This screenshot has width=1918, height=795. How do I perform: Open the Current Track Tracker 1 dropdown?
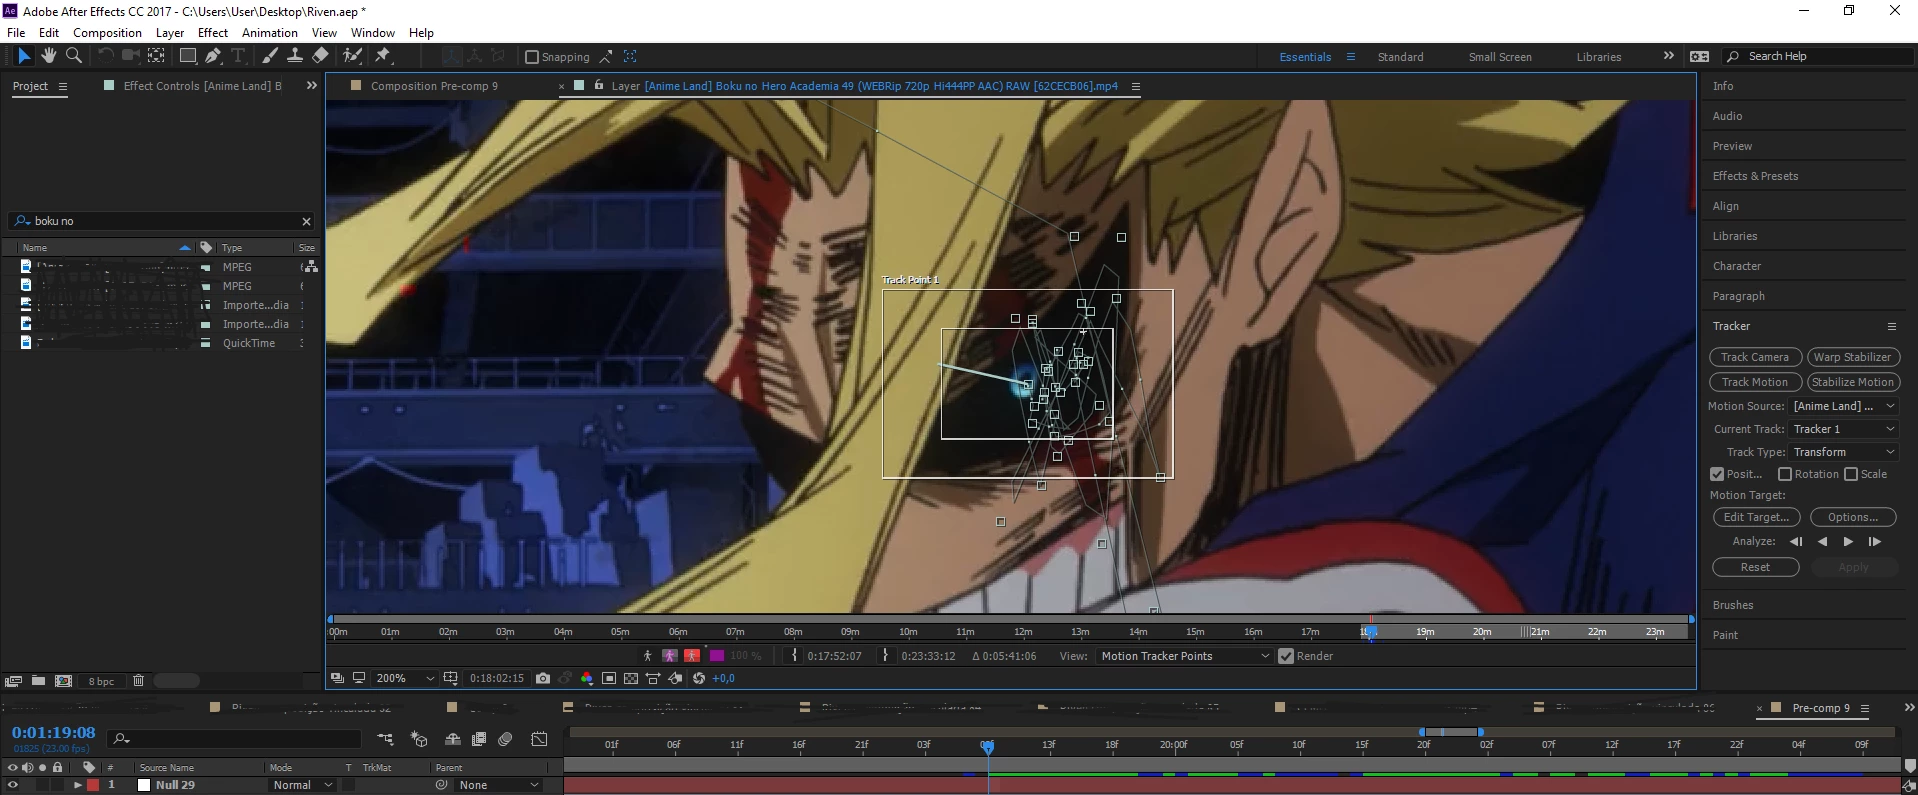tap(1843, 429)
